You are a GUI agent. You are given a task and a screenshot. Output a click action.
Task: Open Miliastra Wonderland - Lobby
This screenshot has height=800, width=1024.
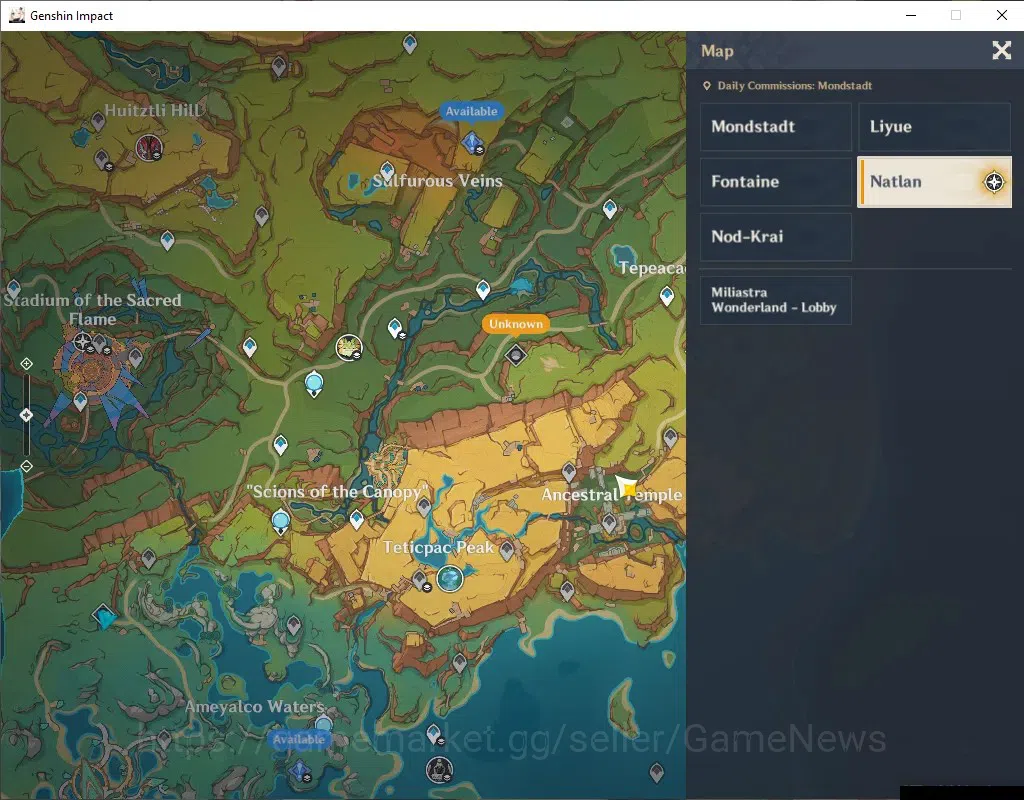pyautogui.click(x=776, y=300)
